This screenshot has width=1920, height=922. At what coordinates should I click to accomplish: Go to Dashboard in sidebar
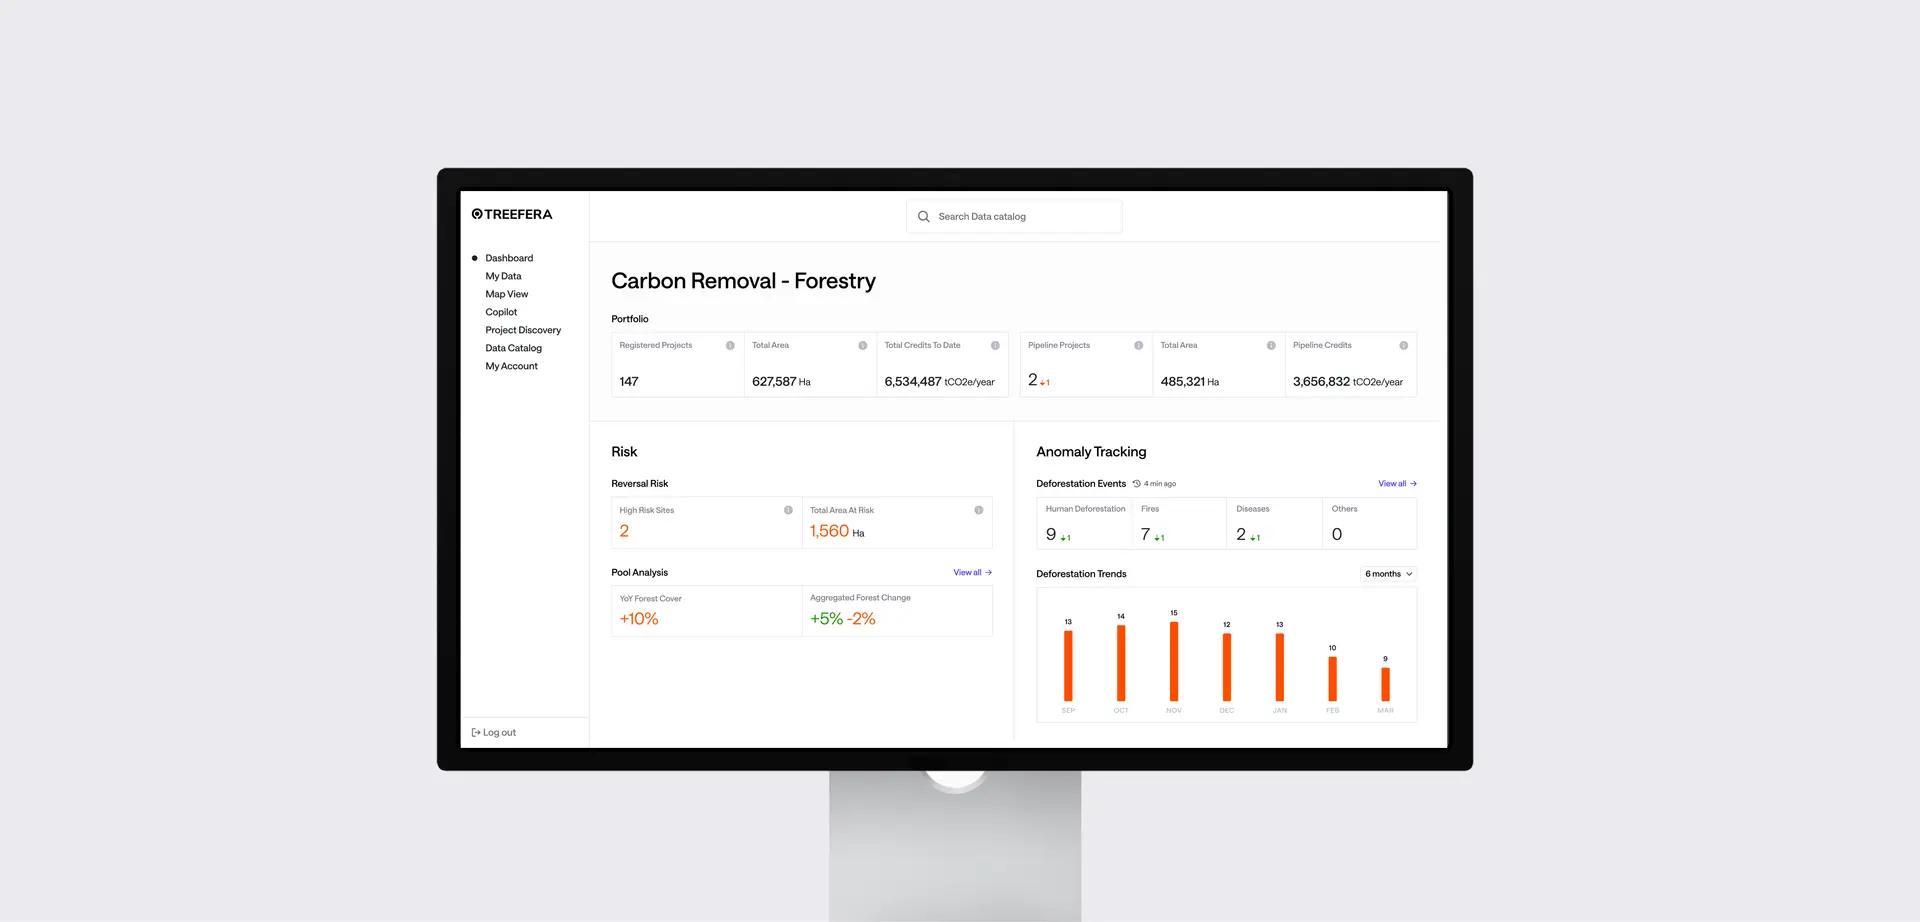point(509,258)
